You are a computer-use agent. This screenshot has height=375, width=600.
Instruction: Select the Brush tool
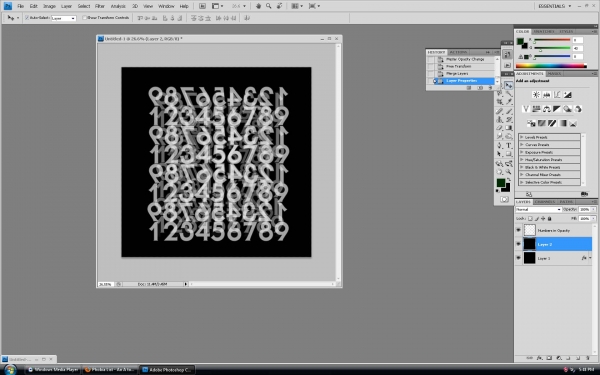pos(509,111)
